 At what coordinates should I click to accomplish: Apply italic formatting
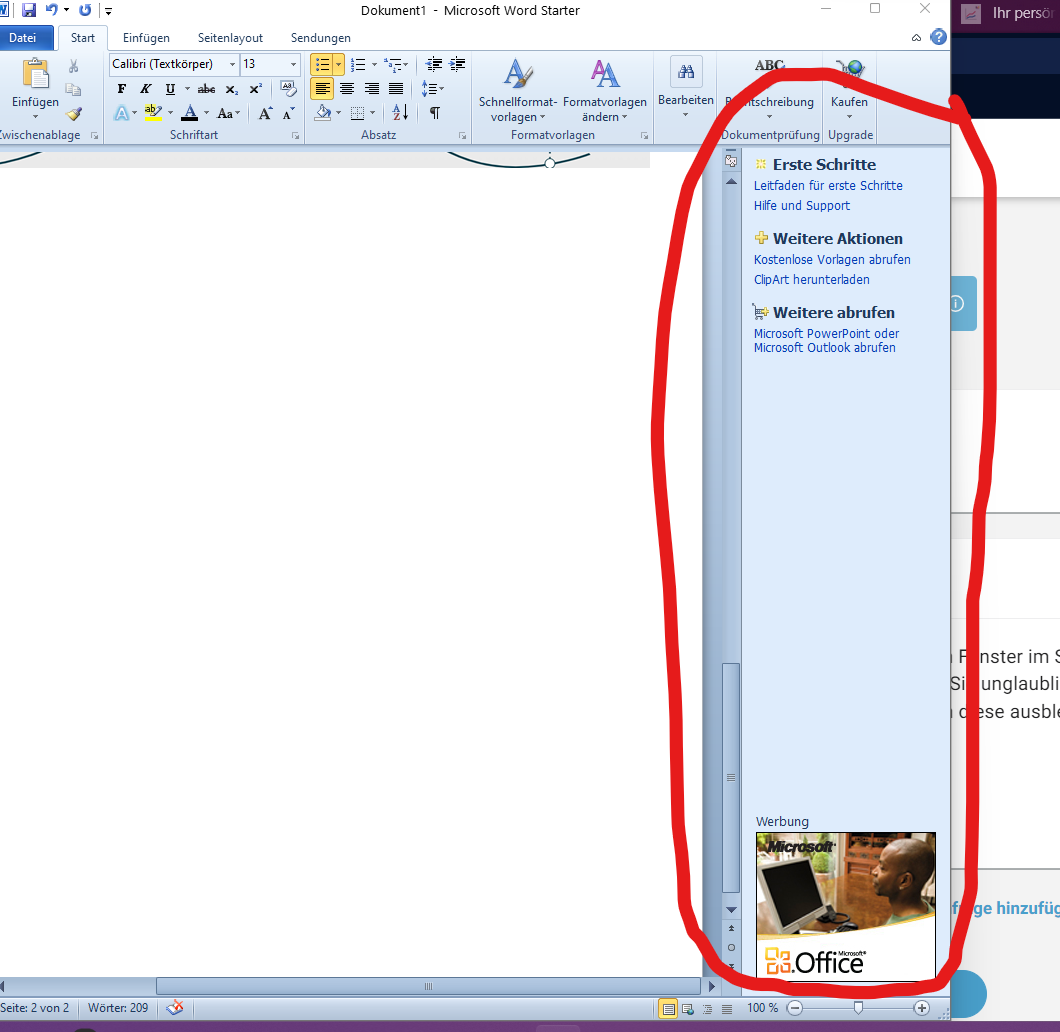coord(145,88)
